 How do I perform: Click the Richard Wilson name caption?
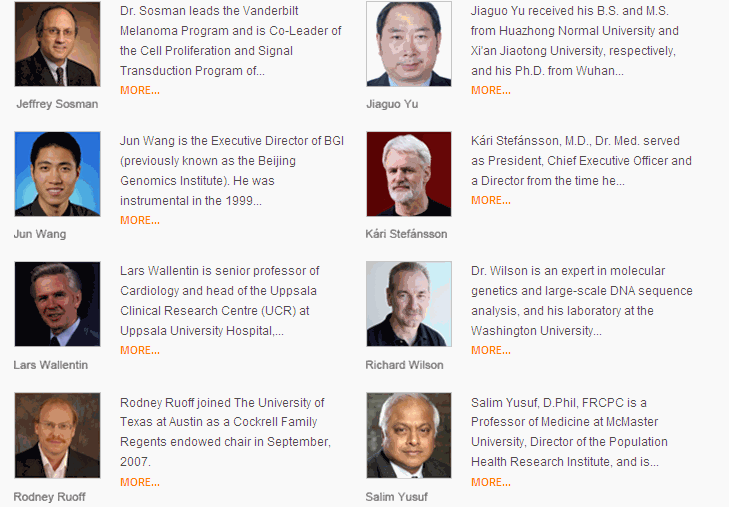click(x=404, y=365)
